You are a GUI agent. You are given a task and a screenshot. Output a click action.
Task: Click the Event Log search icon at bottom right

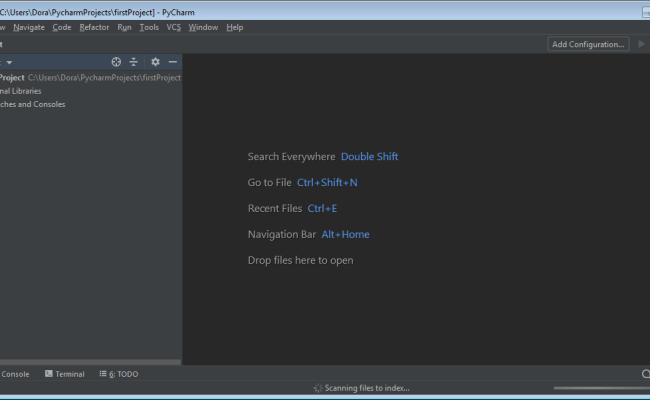[645, 374]
